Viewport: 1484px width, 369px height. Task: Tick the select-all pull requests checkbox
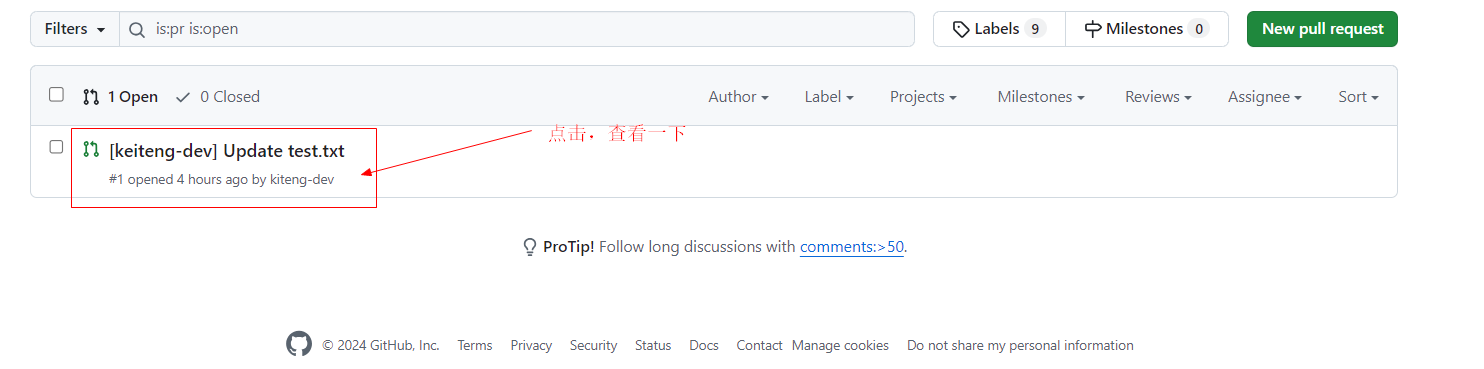pos(57,95)
